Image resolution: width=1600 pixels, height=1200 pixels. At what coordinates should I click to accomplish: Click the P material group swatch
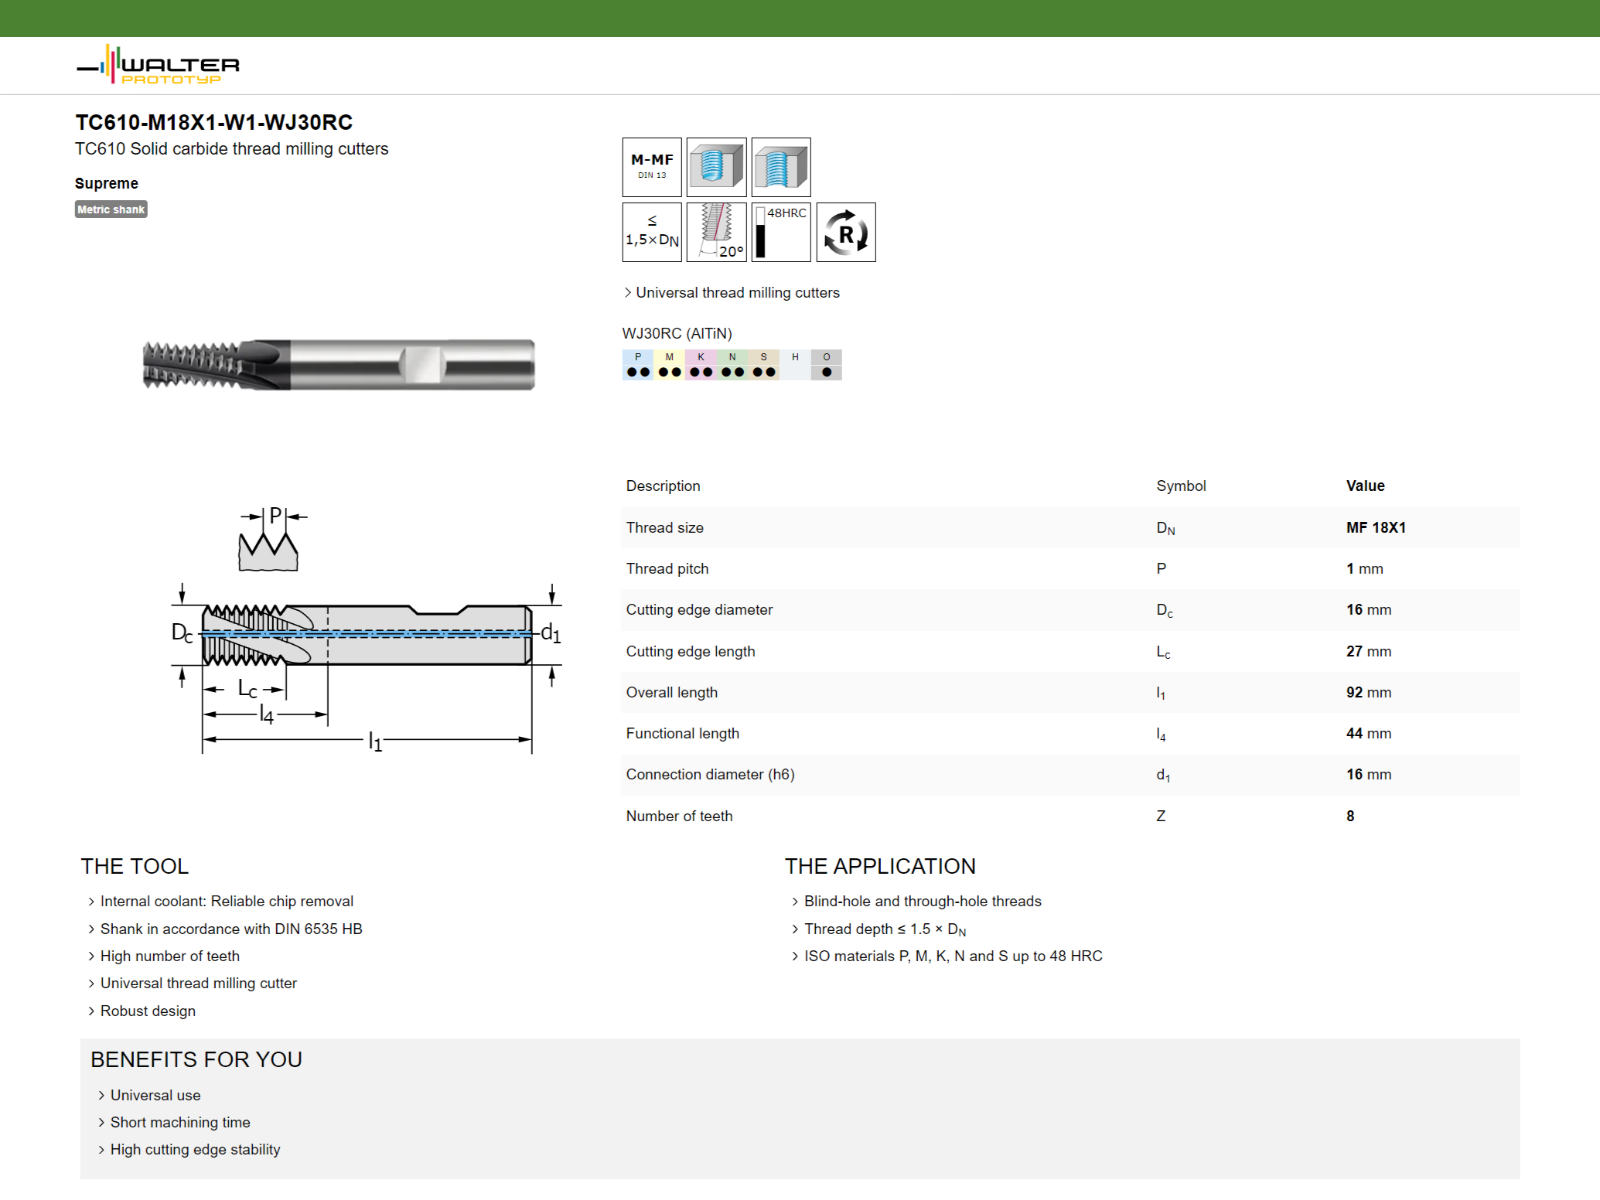coord(638,365)
